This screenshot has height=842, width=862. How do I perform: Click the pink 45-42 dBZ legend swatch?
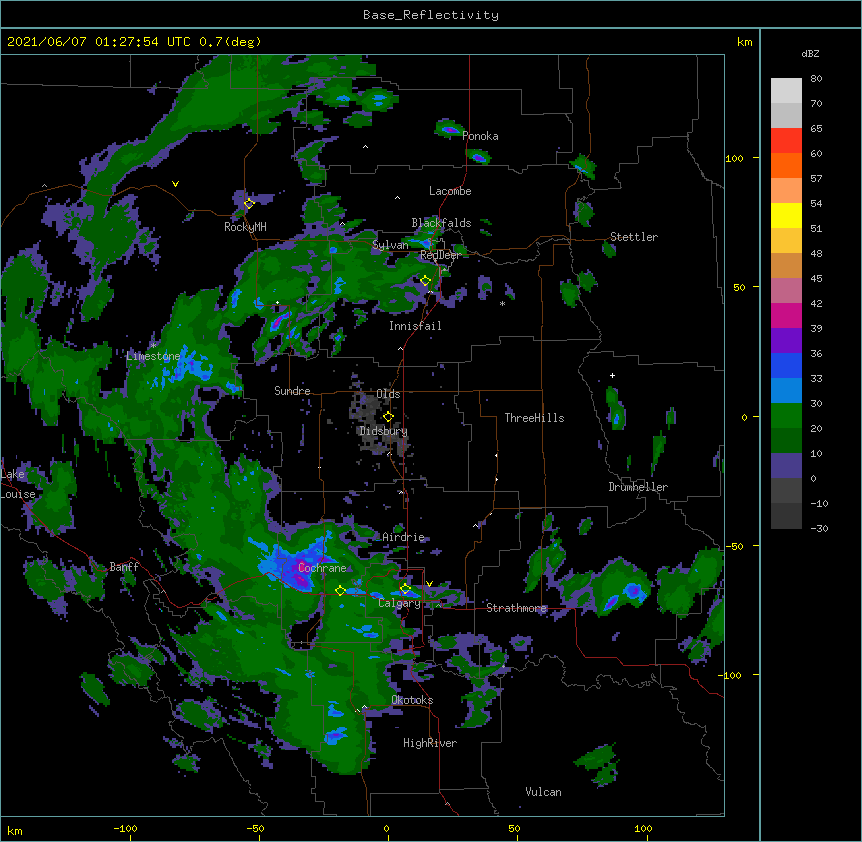(x=786, y=291)
